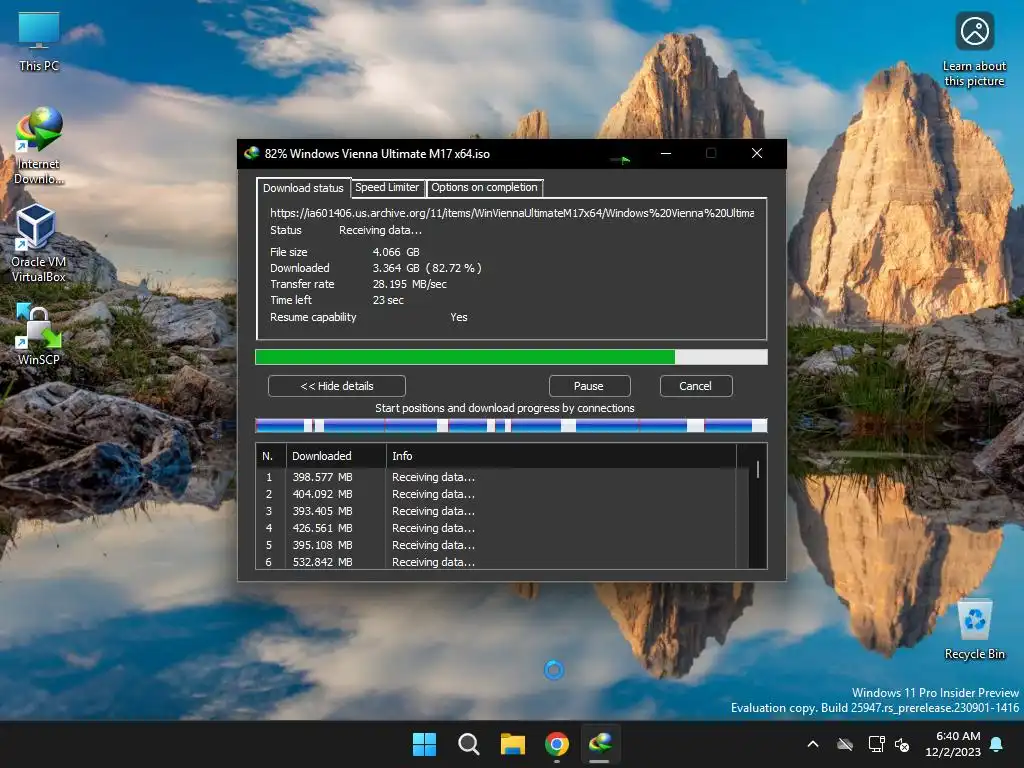1024x768 pixels.
Task: Switch to Download status tab
Action: pos(303,188)
